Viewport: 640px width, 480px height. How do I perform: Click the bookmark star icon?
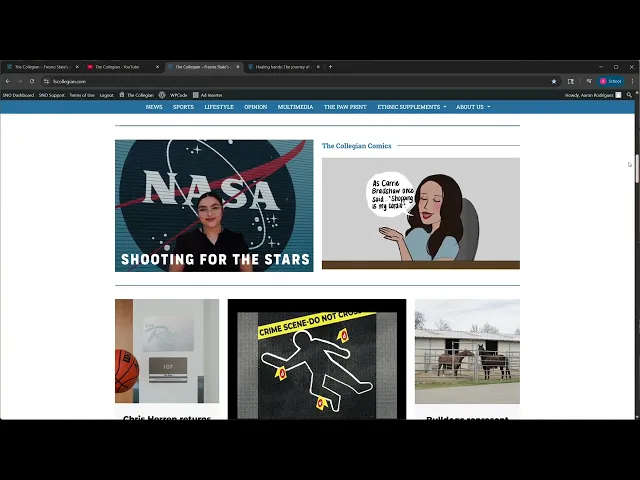pyautogui.click(x=554, y=81)
